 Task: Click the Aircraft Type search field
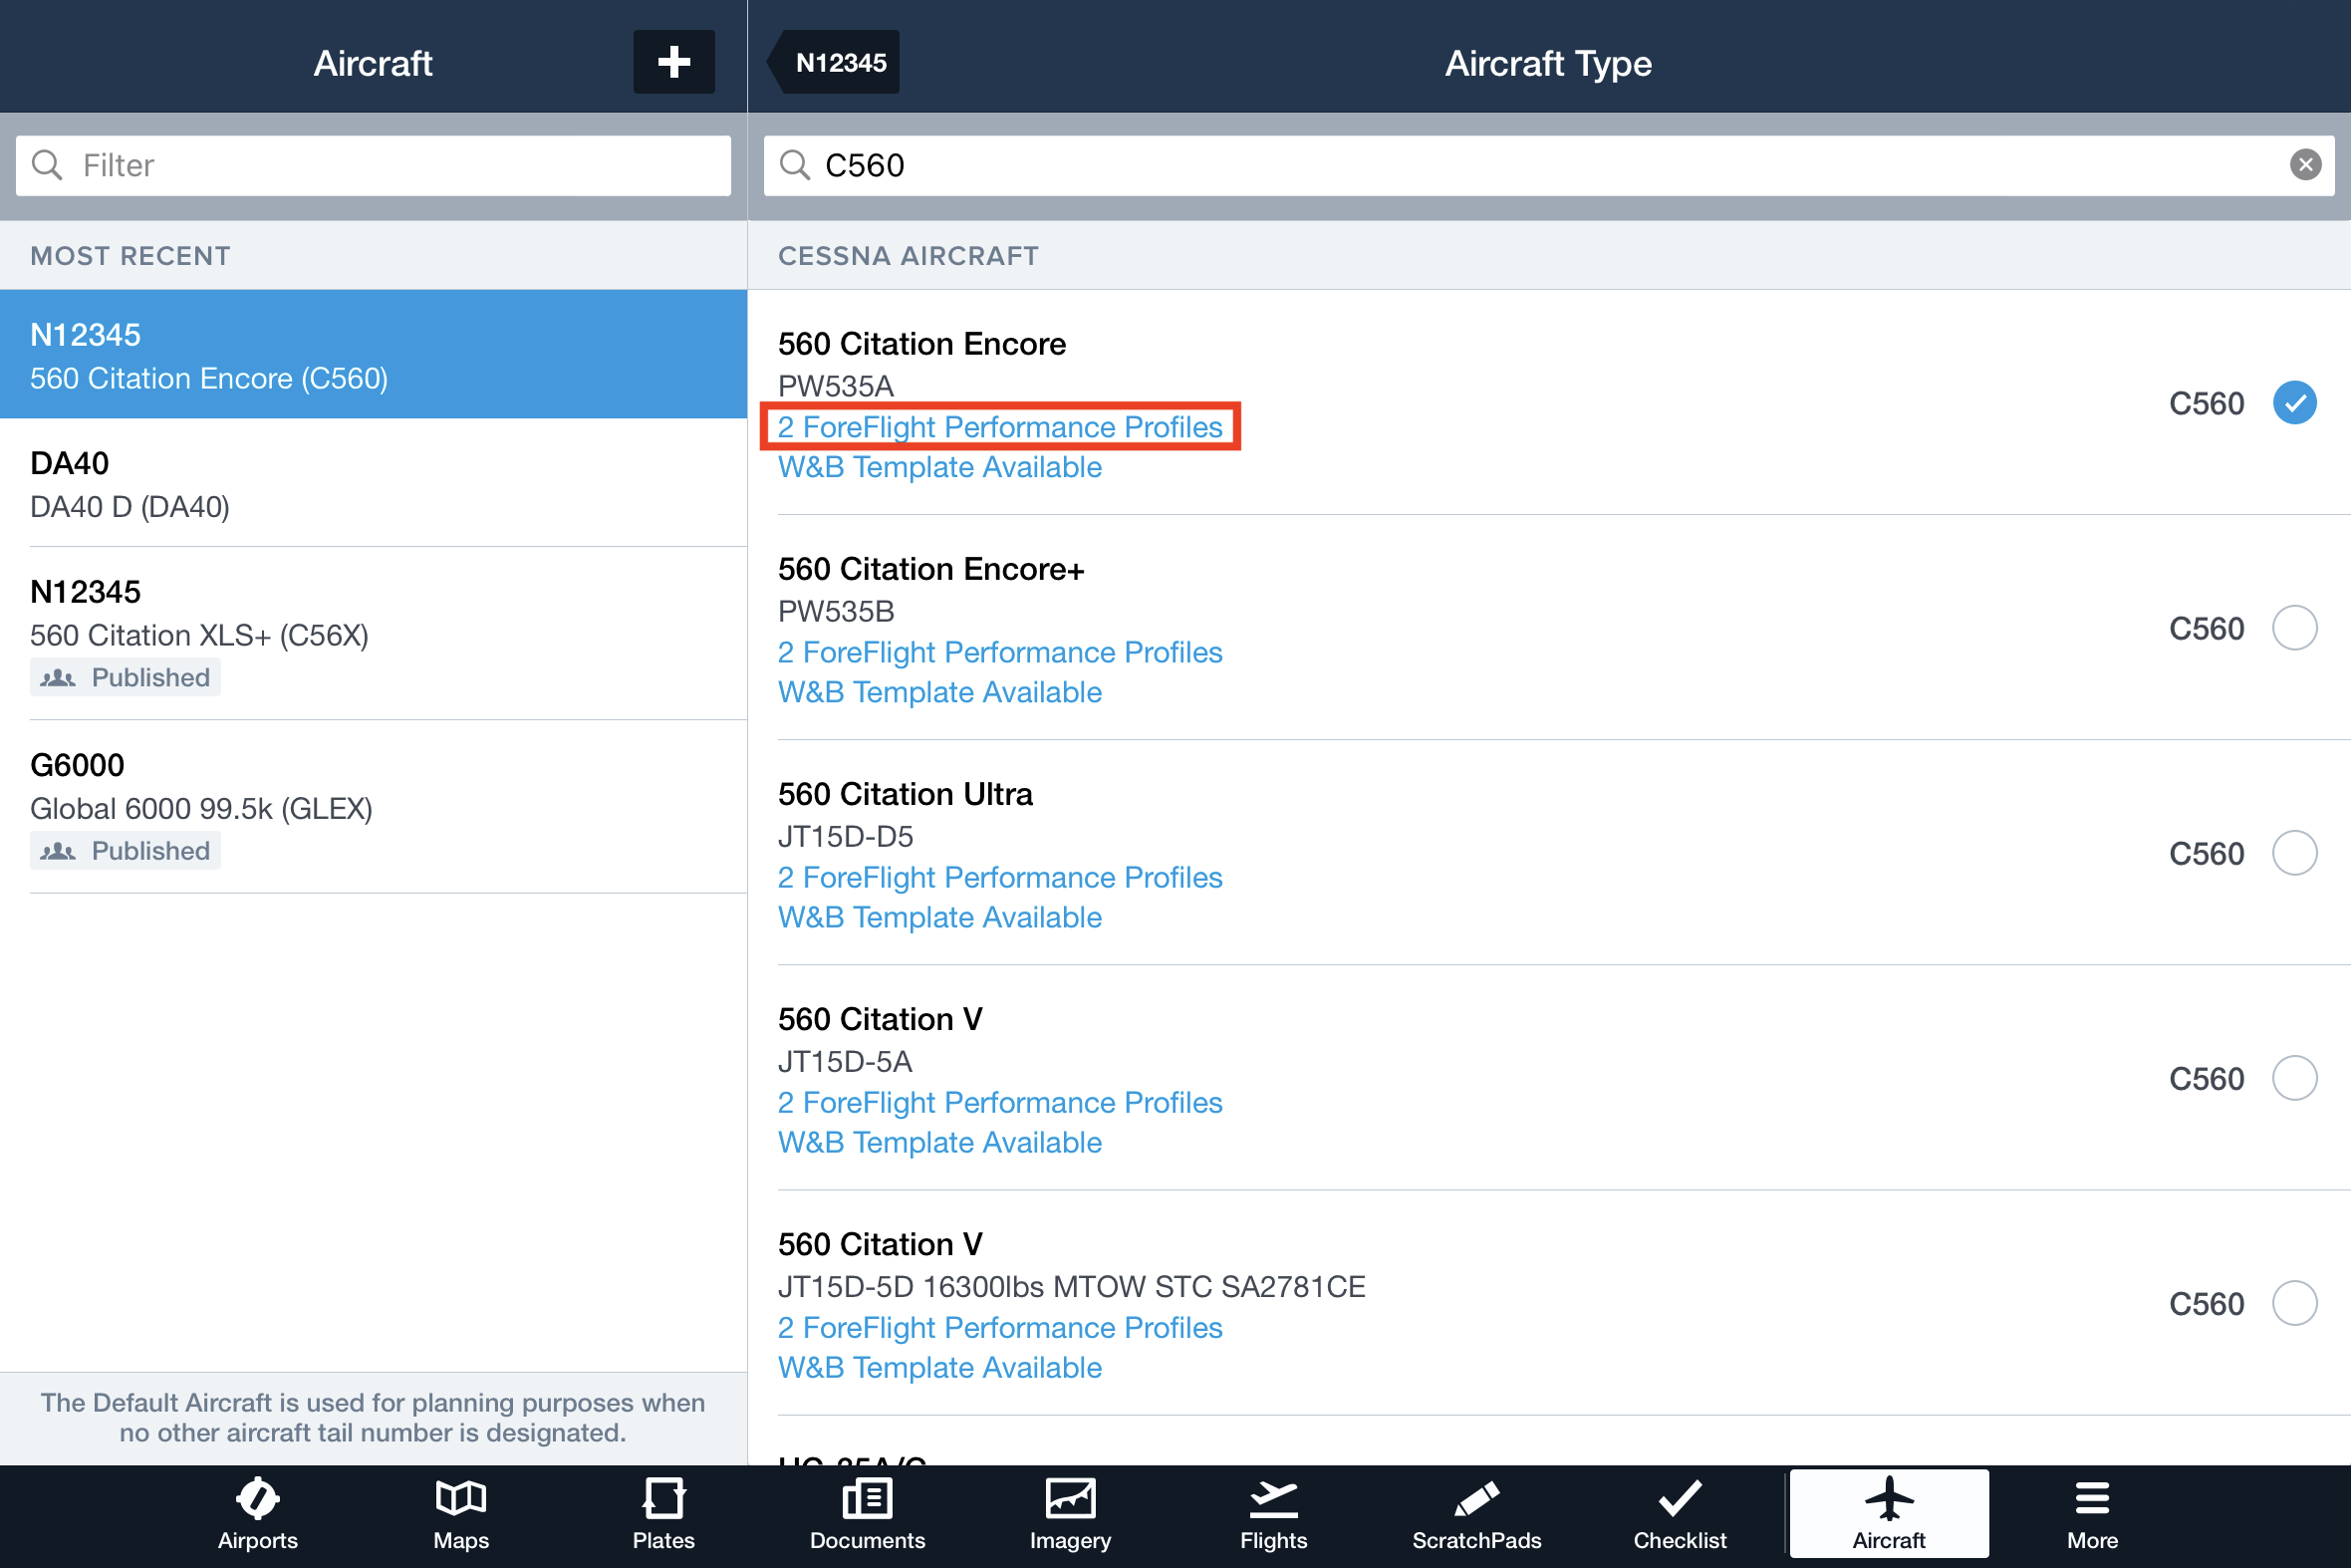[1548, 165]
